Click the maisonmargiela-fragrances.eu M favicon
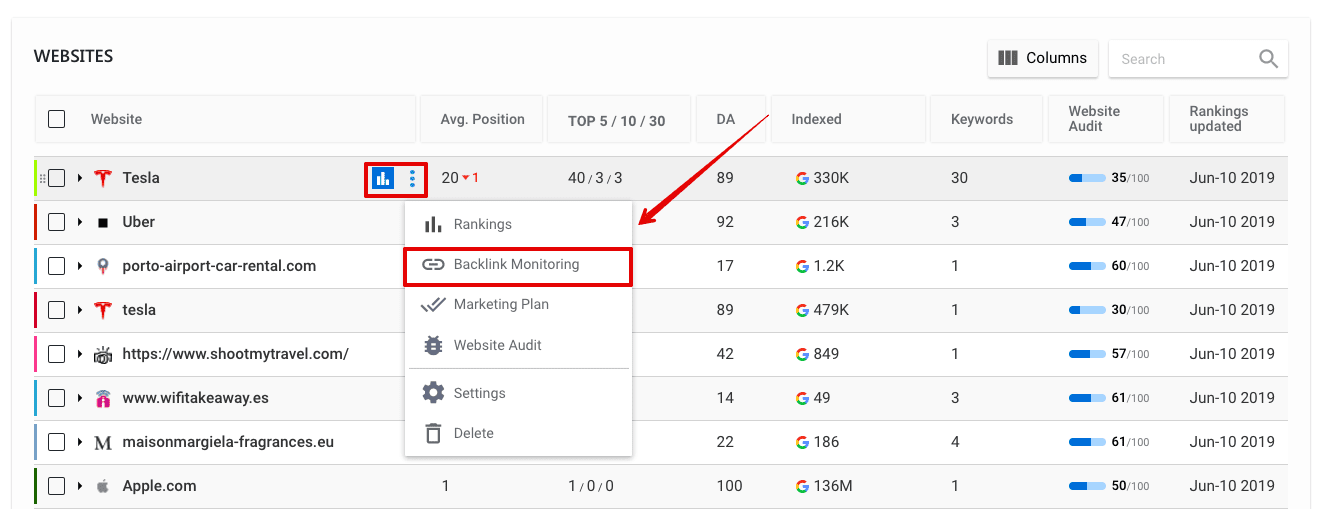The width and height of the screenshot is (1323, 509). click(x=102, y=442)
